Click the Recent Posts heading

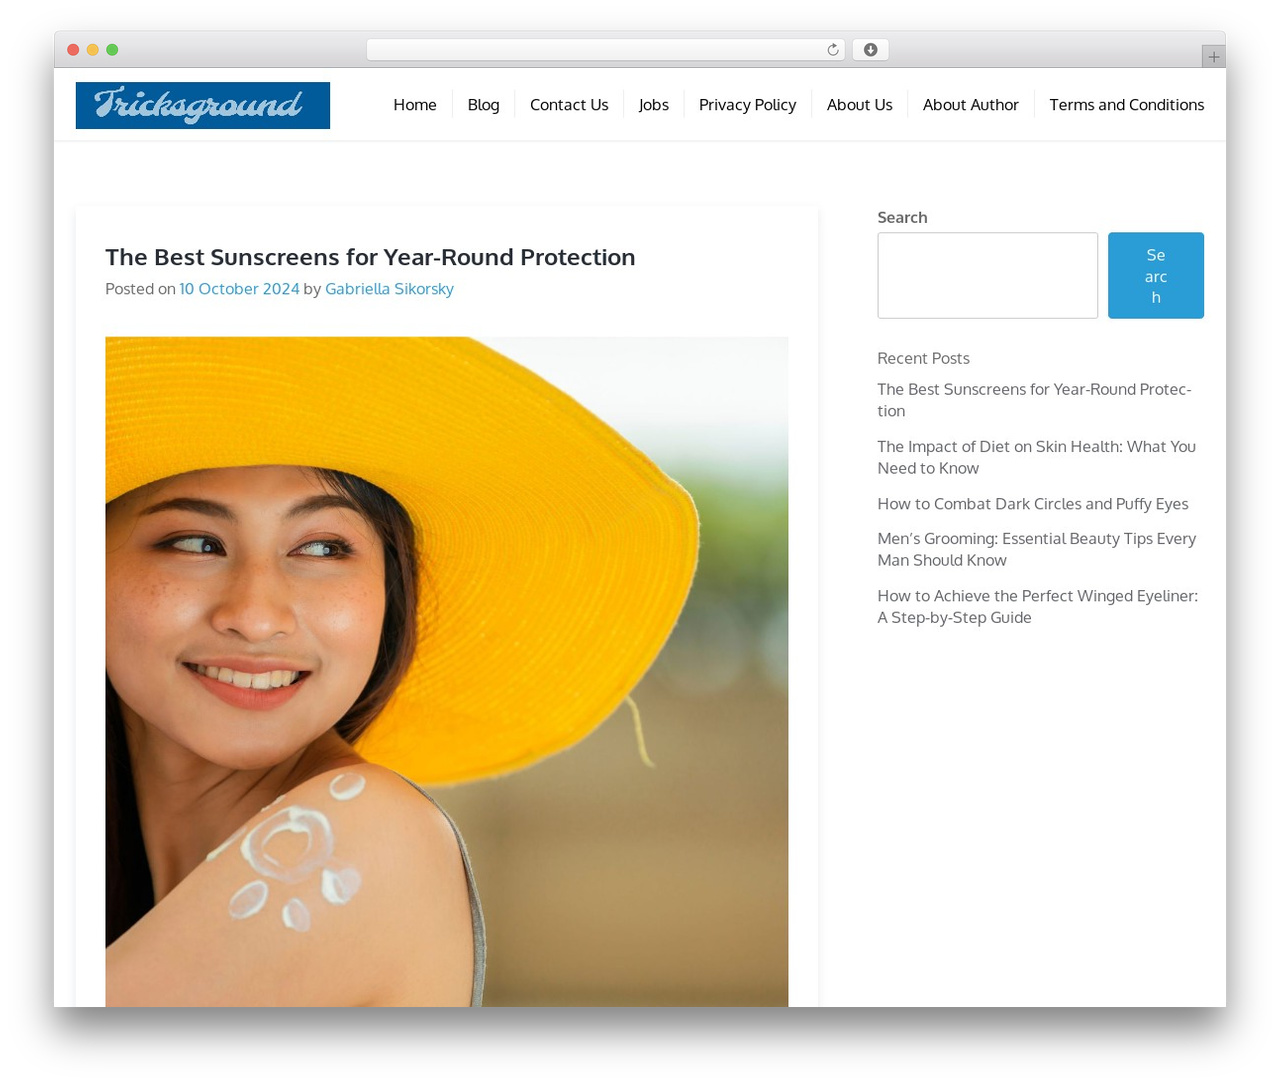pos(923,358)
